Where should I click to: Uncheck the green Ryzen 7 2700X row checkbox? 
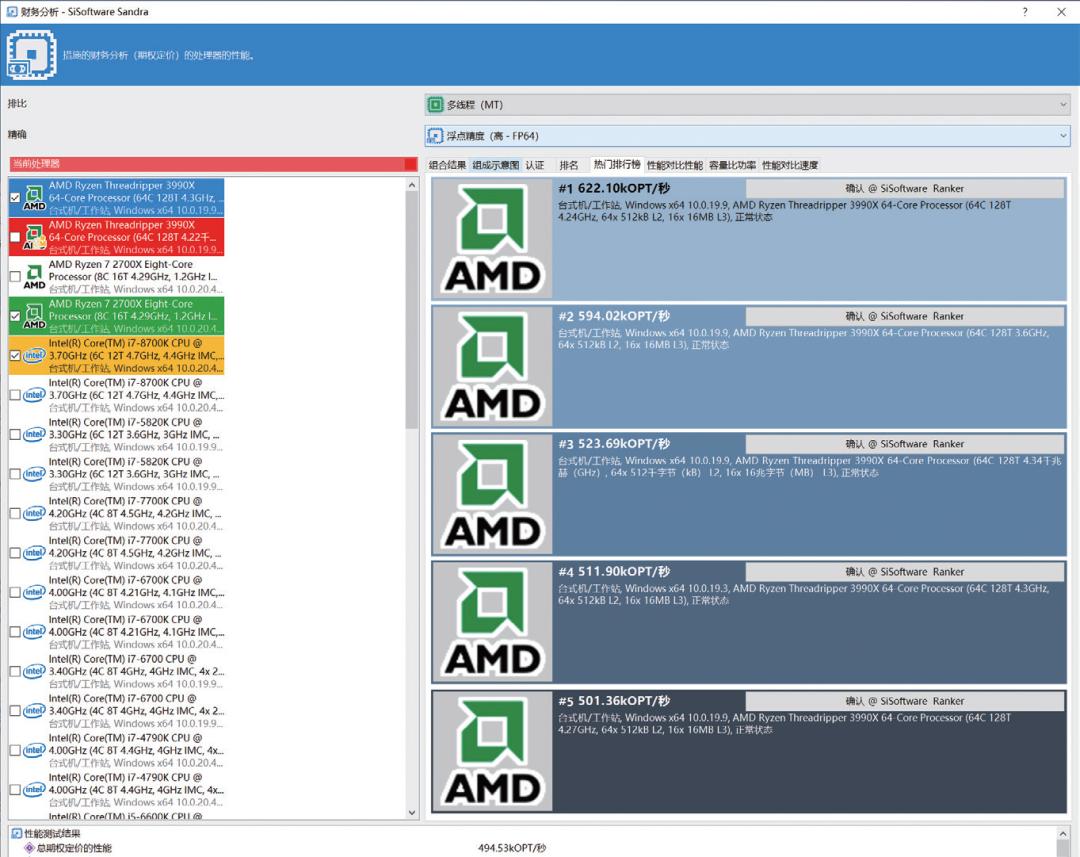[15, 316]
